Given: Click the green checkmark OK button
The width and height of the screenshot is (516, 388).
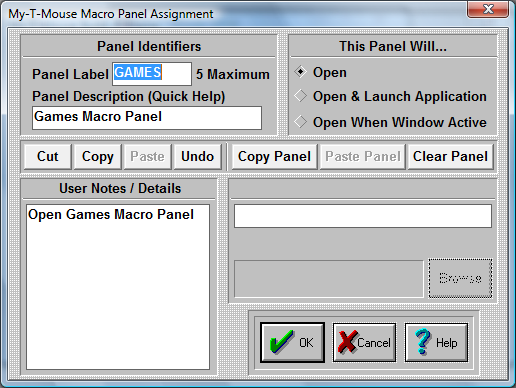Looking at the screenshot, I should (x=292, y=342).
